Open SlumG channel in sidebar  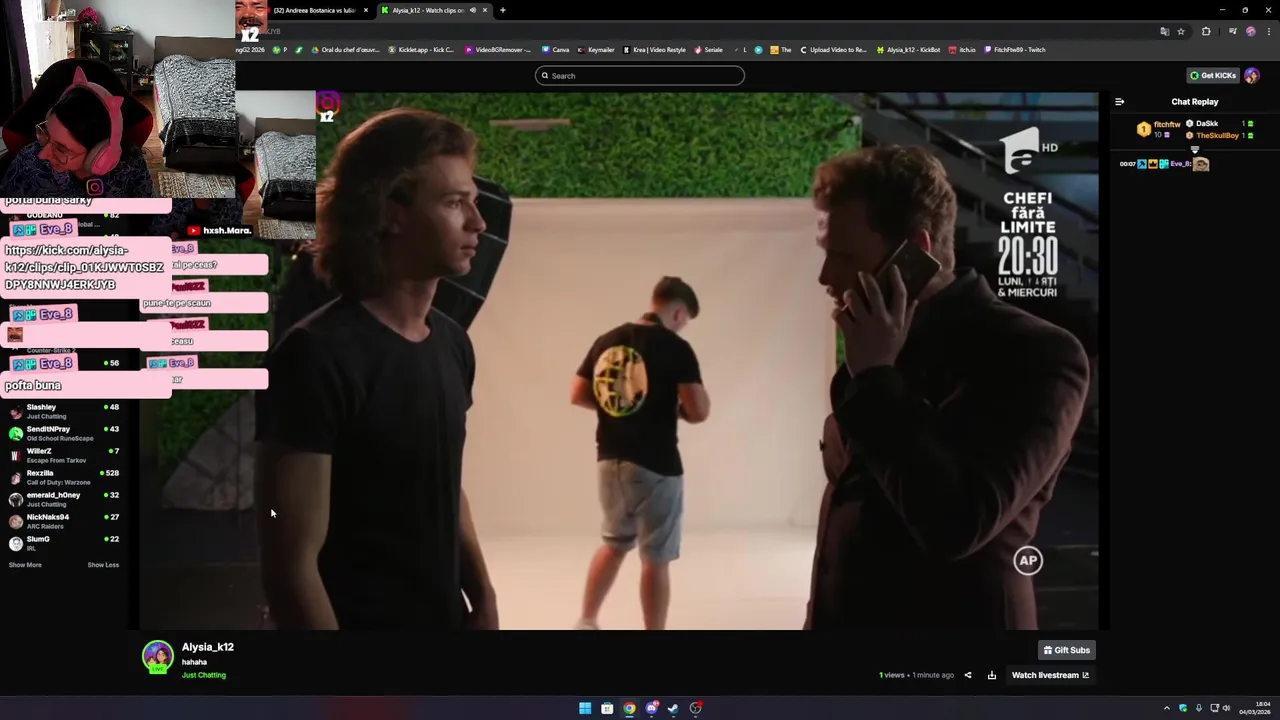point(62,543)
